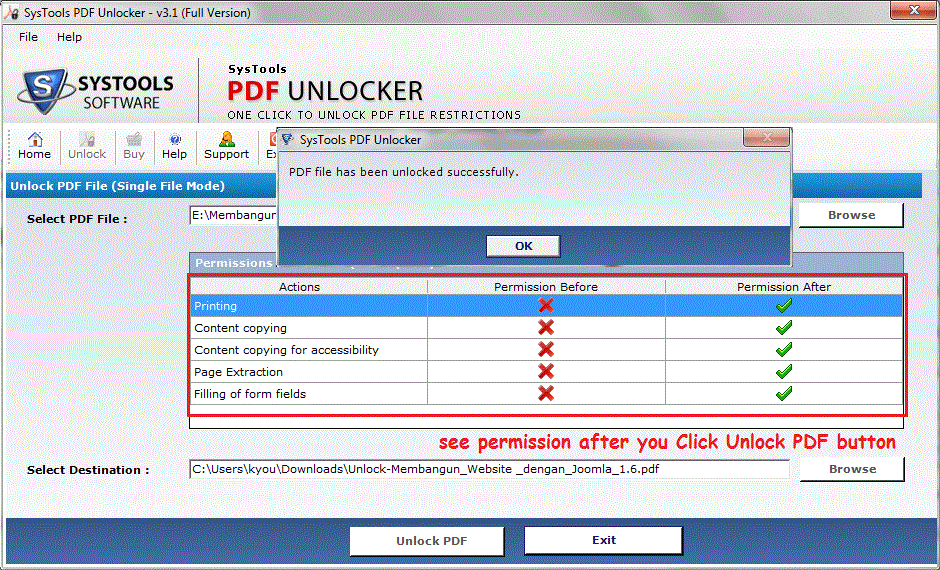
Task: Click the Select PDF File path field
Action: 234,215
